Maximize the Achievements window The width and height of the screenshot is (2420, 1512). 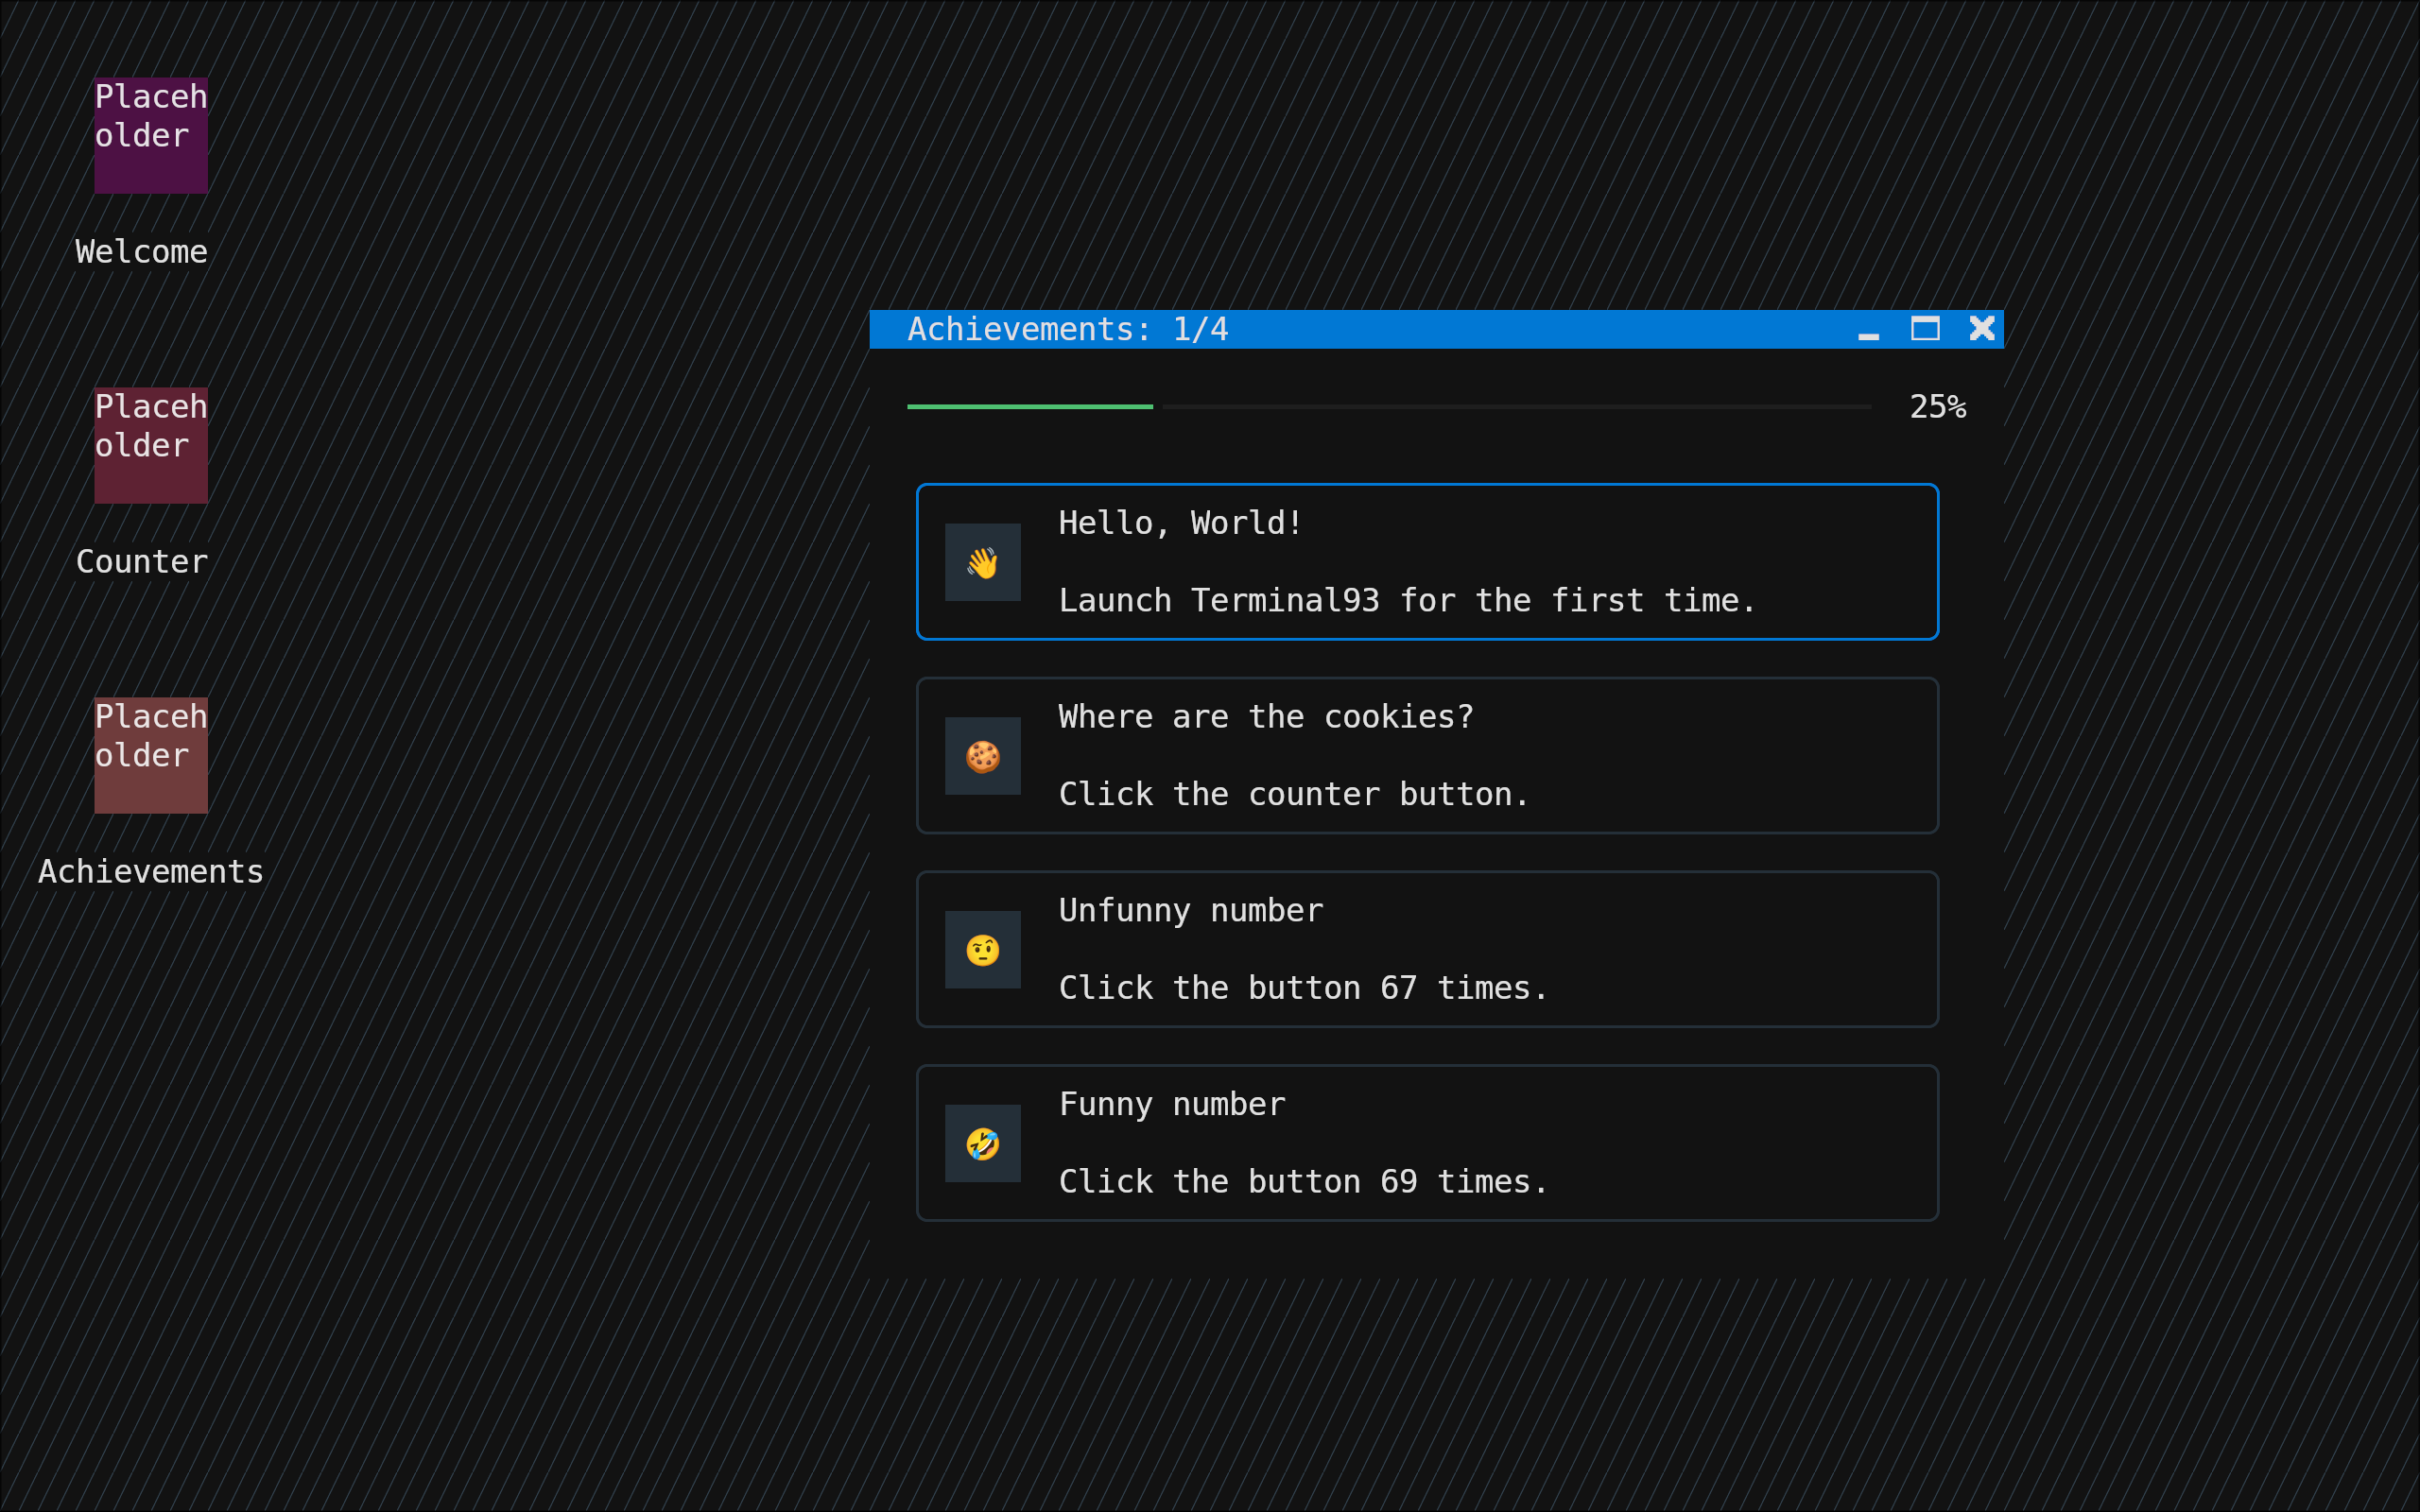click(1925, 329)
